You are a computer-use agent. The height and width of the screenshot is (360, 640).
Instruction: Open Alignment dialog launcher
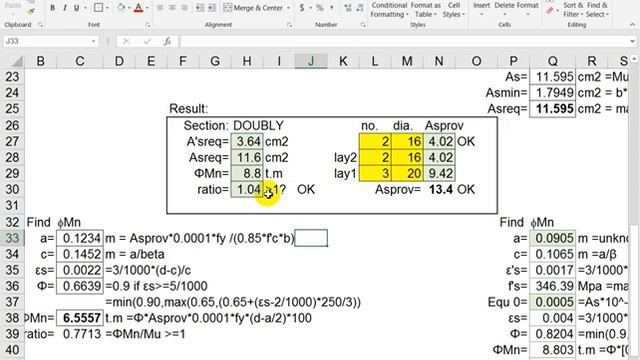tap(289, 25)
